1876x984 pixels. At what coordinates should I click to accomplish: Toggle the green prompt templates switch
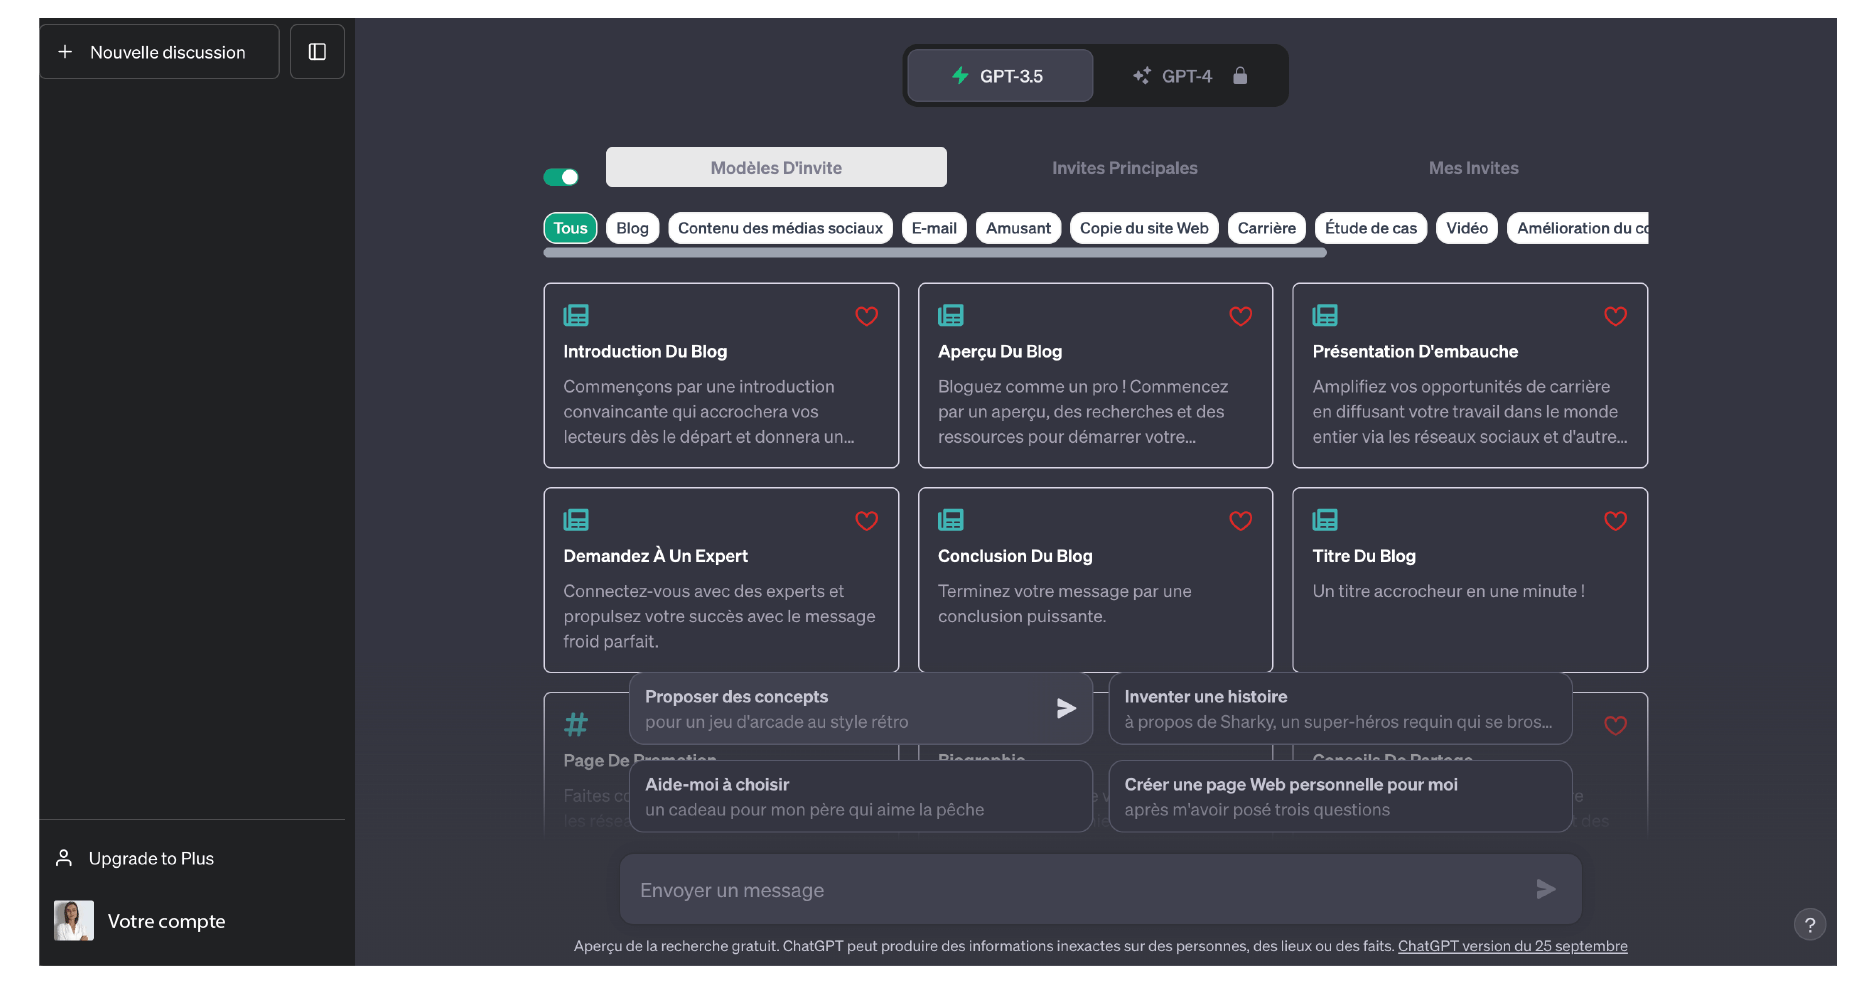click(x=561, y=177)
